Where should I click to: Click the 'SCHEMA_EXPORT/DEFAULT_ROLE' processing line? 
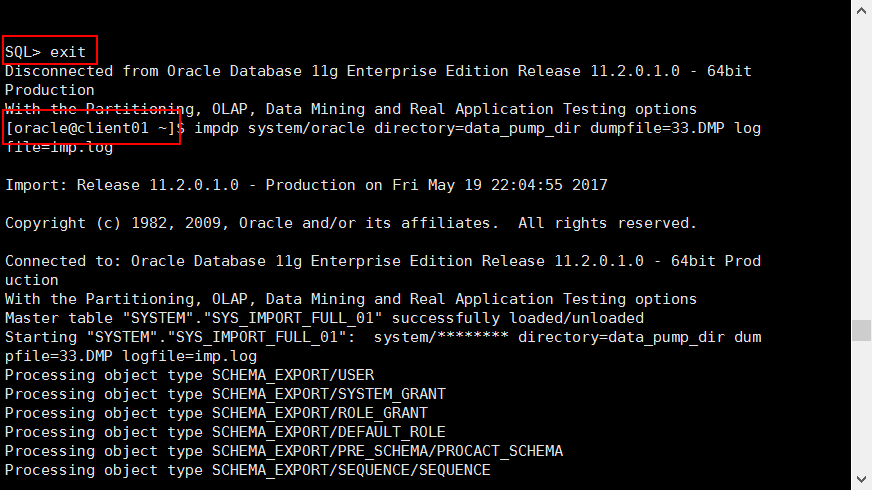click(225, 432)
